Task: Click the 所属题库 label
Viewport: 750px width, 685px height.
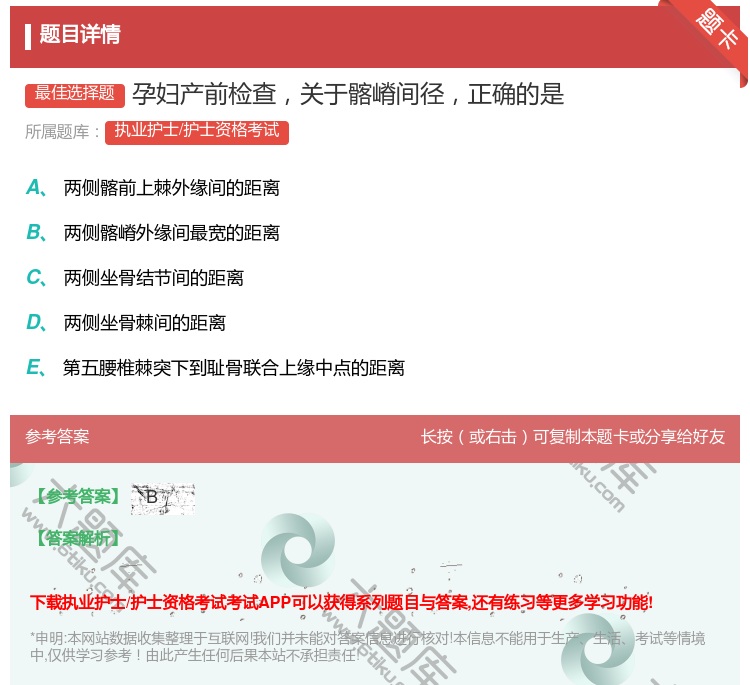Action: click(x=63, y=132)
